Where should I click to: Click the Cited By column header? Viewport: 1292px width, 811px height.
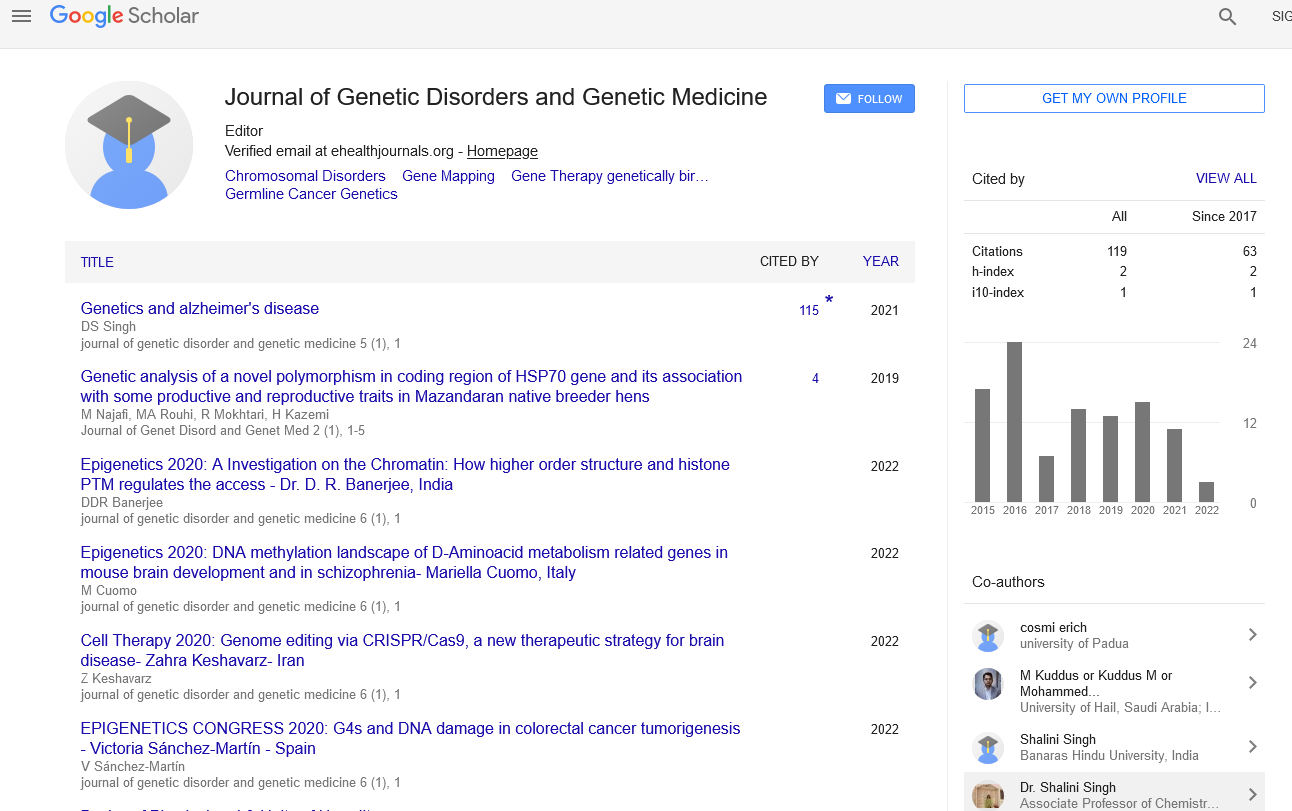789,261
